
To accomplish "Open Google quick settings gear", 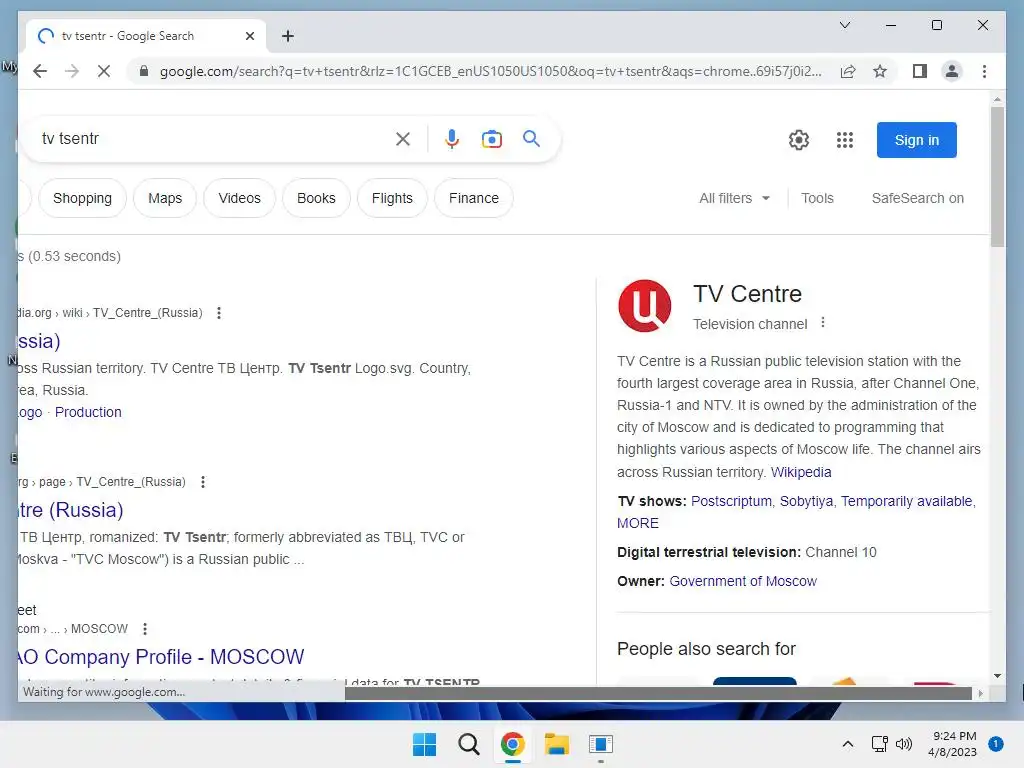I will (799, 140).
